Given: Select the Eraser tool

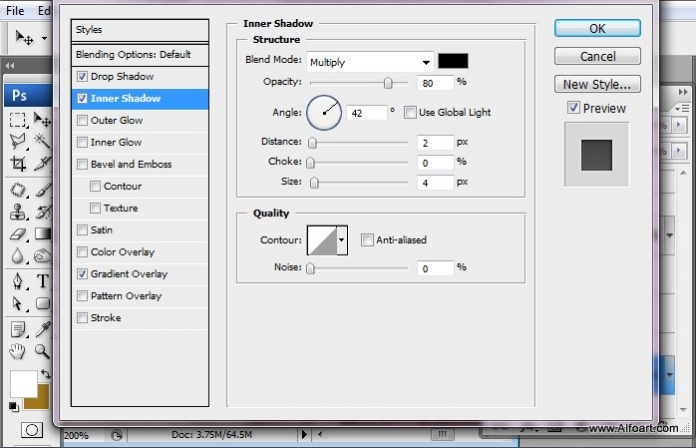Looking at the screenshot, I should [18, 234].
